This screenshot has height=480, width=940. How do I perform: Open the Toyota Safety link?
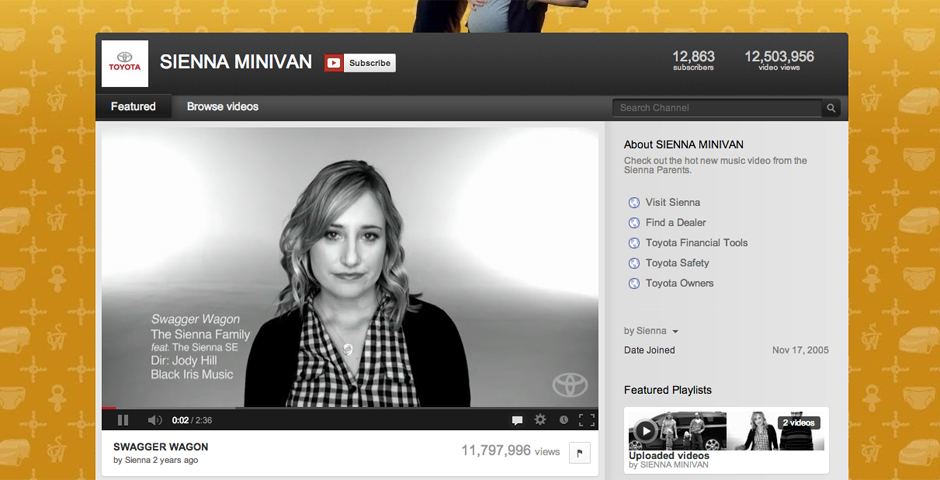[677, 263]
